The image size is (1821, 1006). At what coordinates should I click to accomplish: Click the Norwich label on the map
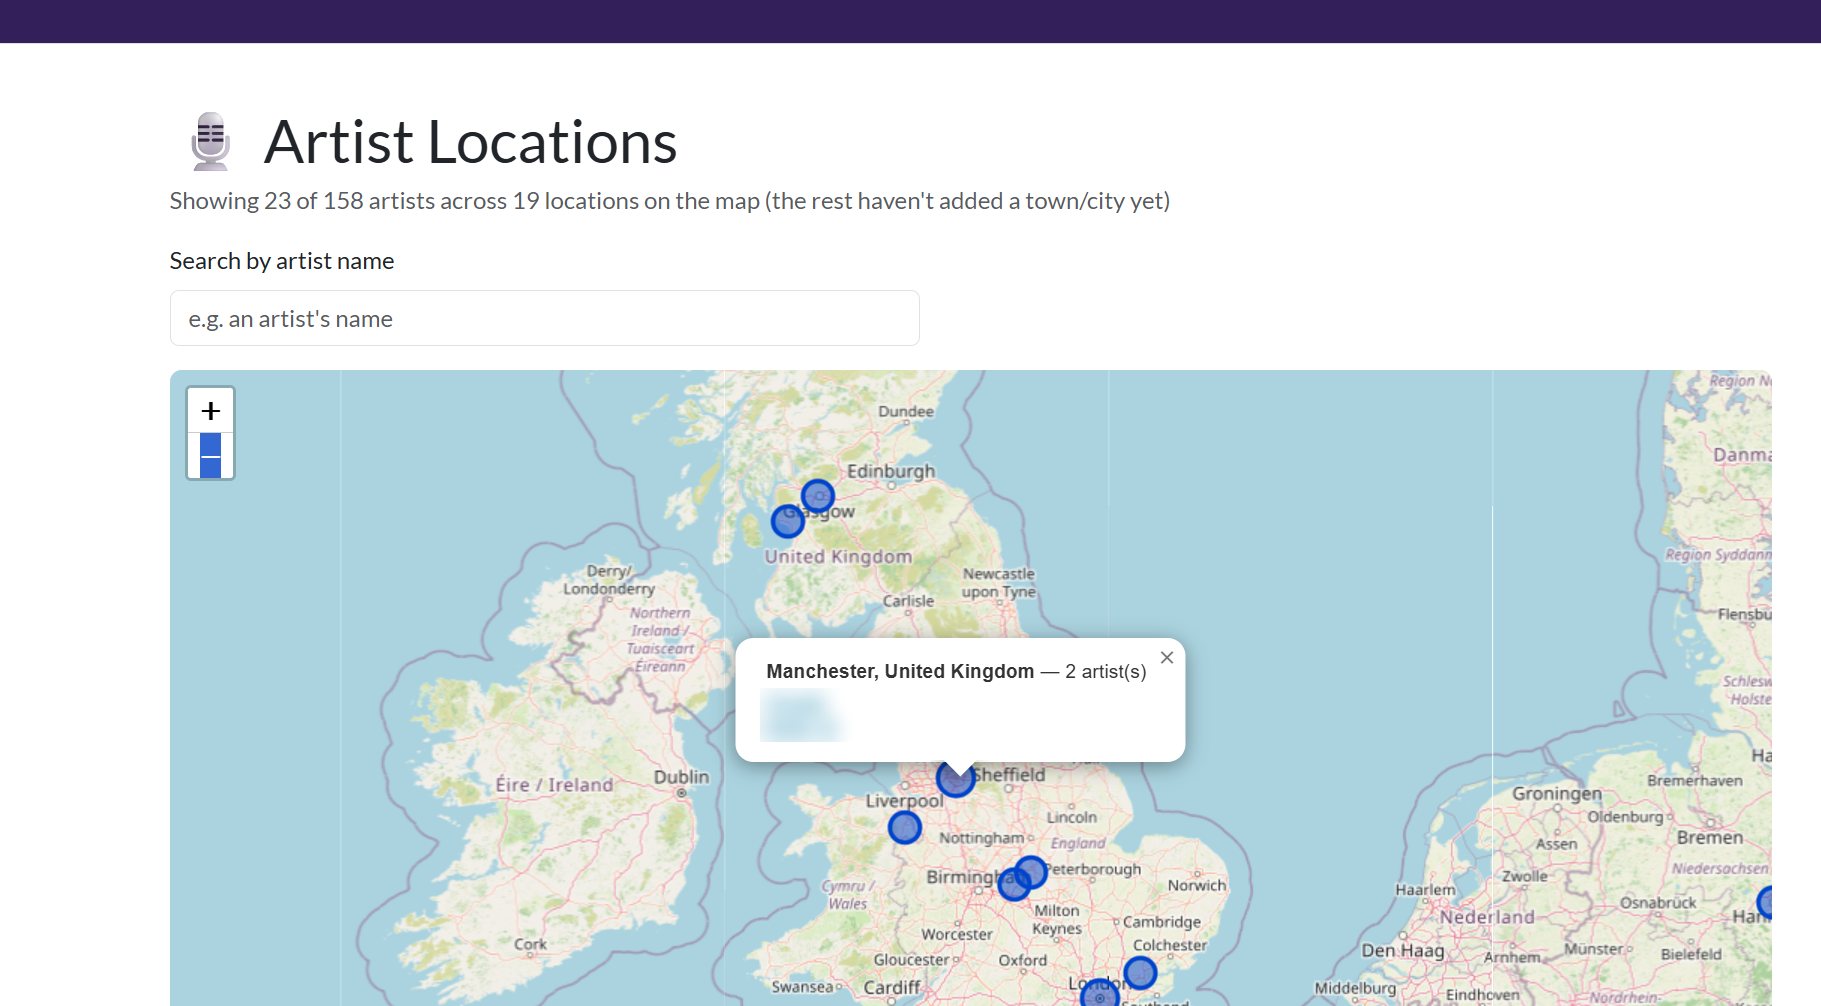click(x=1196, y=885)
